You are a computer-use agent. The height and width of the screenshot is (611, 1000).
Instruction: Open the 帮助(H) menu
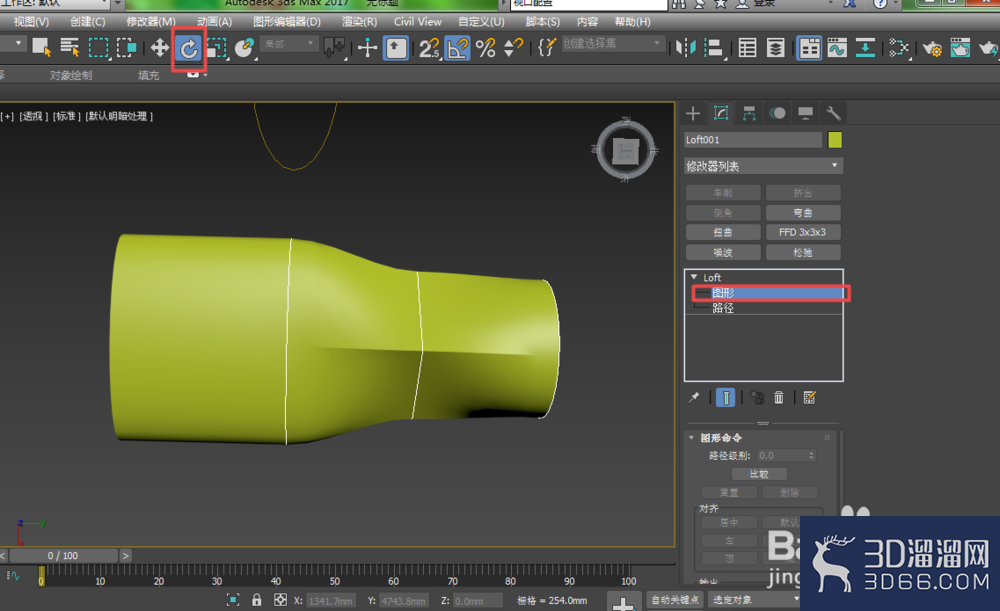[x=633, y=22]
